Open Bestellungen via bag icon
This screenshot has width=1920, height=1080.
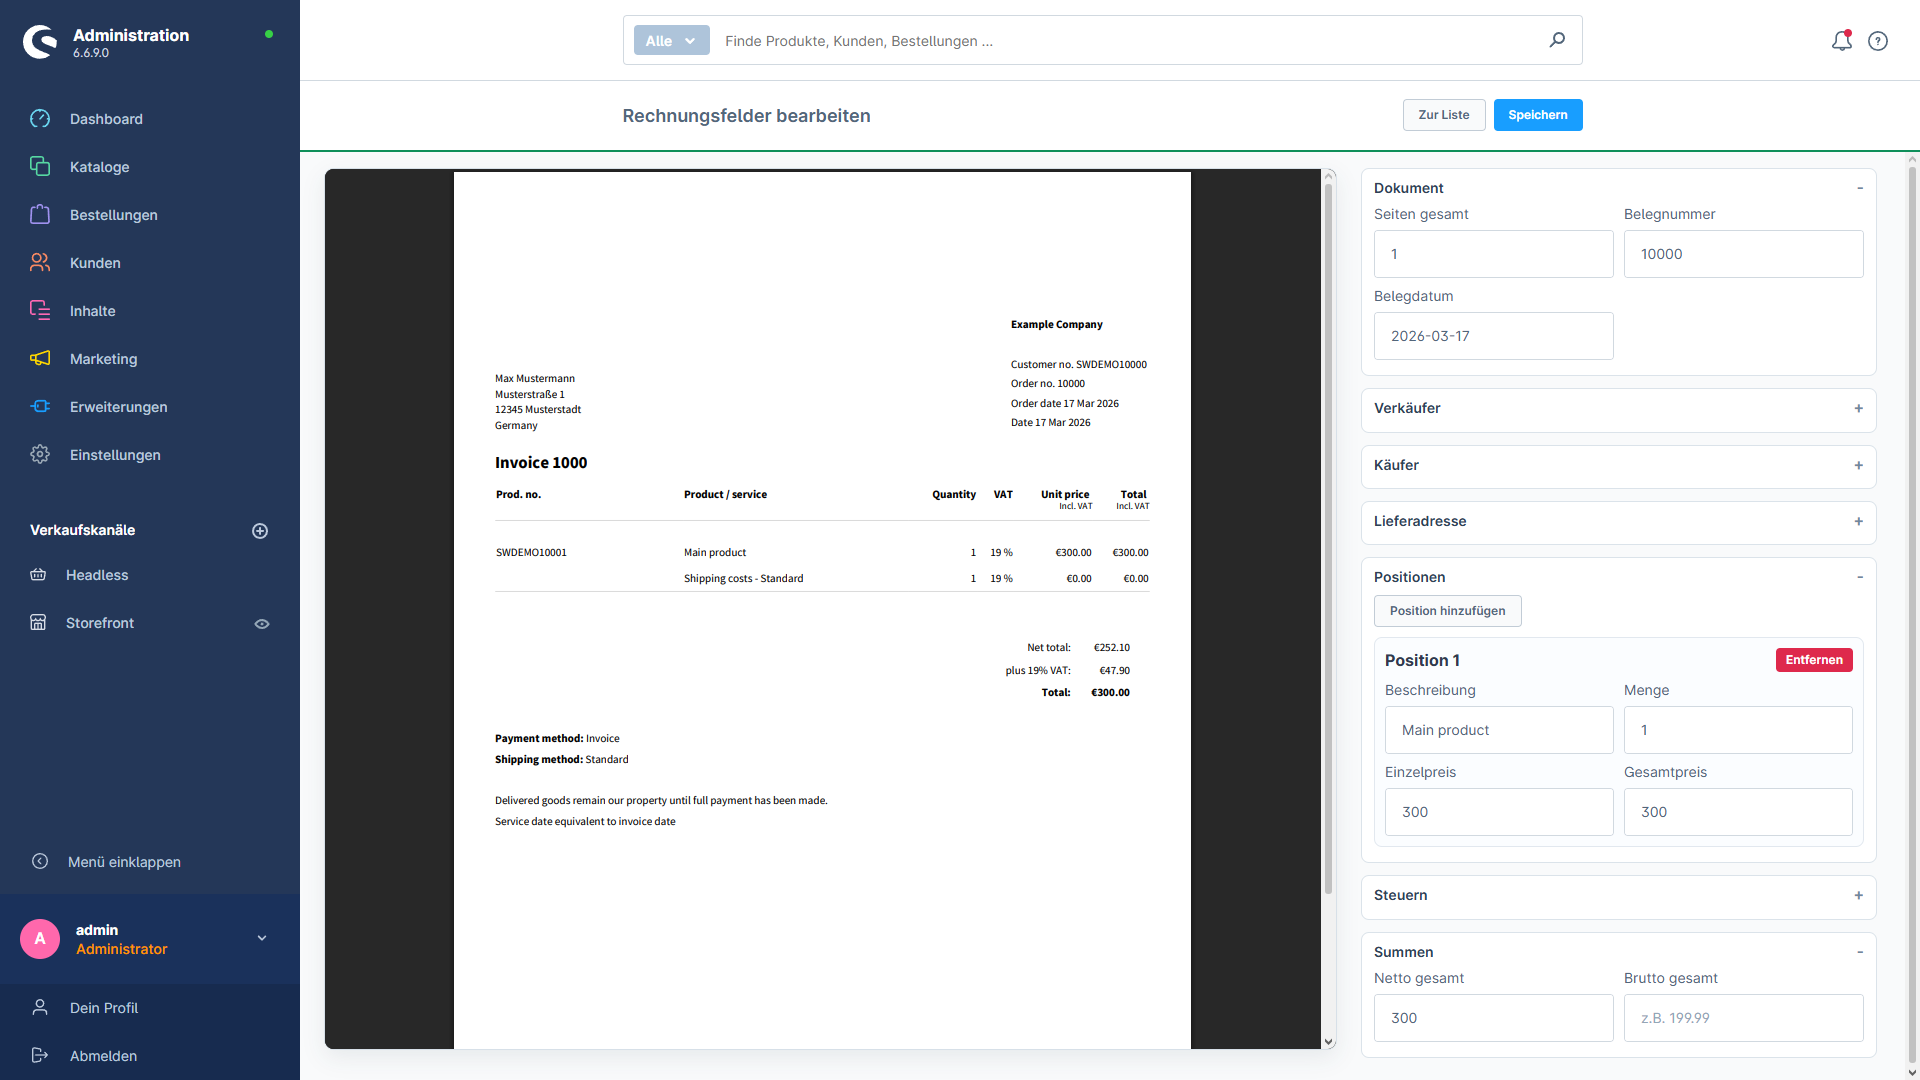pyautogui.click(x=40, y=214)
